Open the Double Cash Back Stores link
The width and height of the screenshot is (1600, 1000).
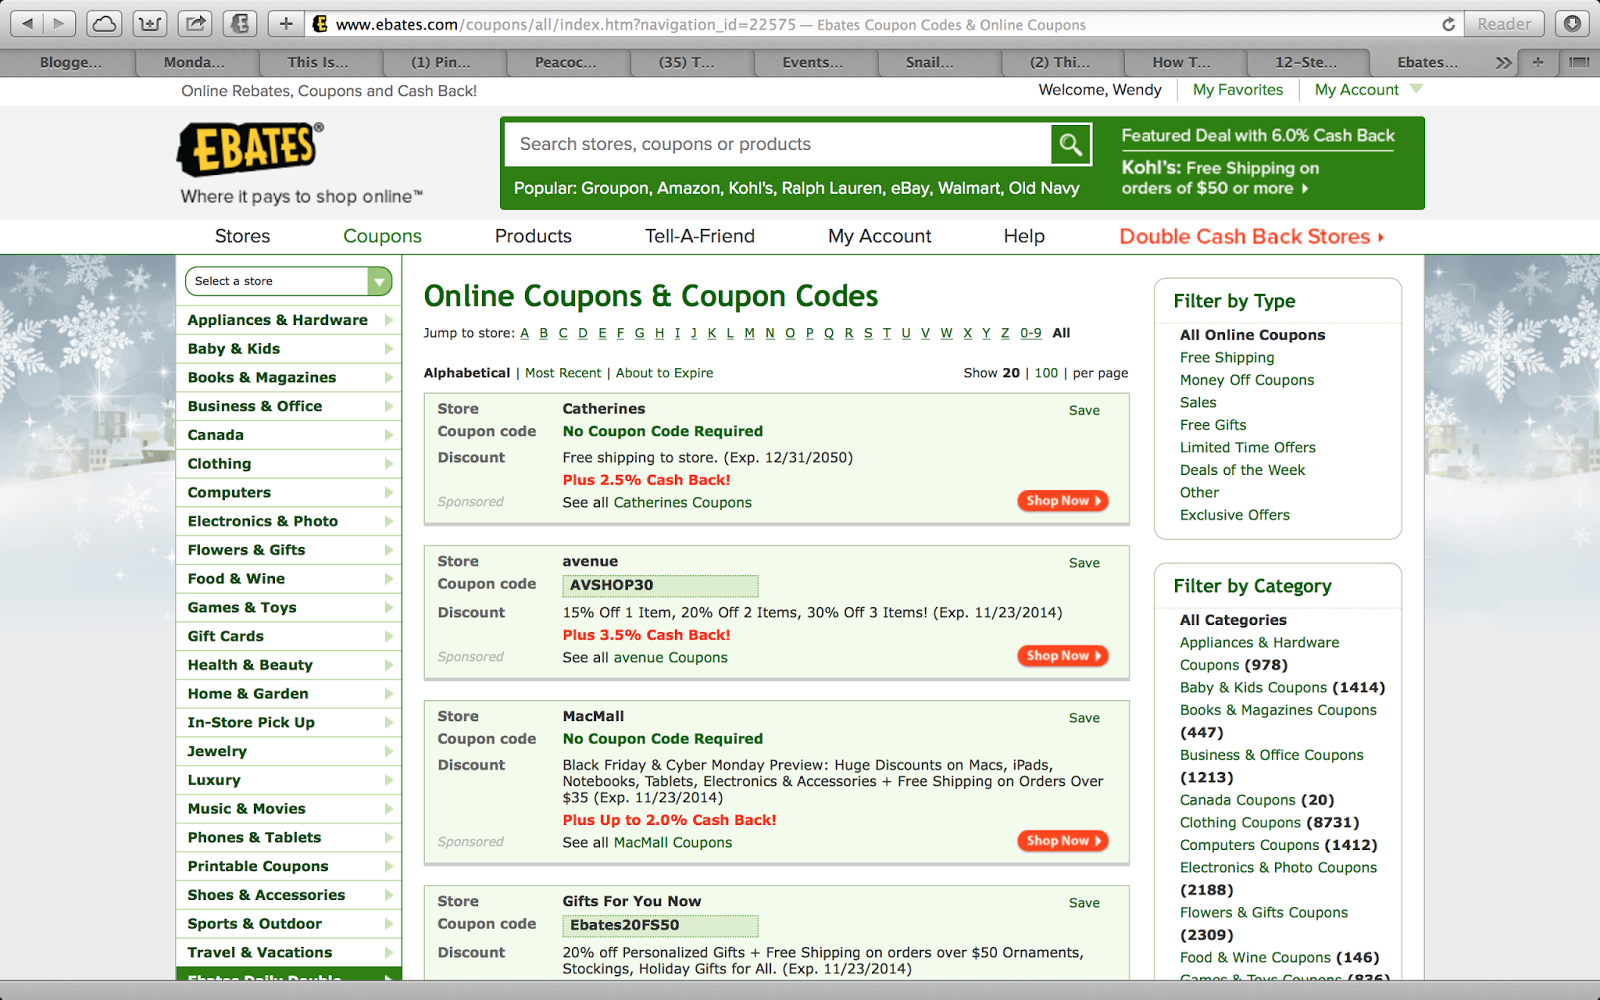click(1252, 236)
